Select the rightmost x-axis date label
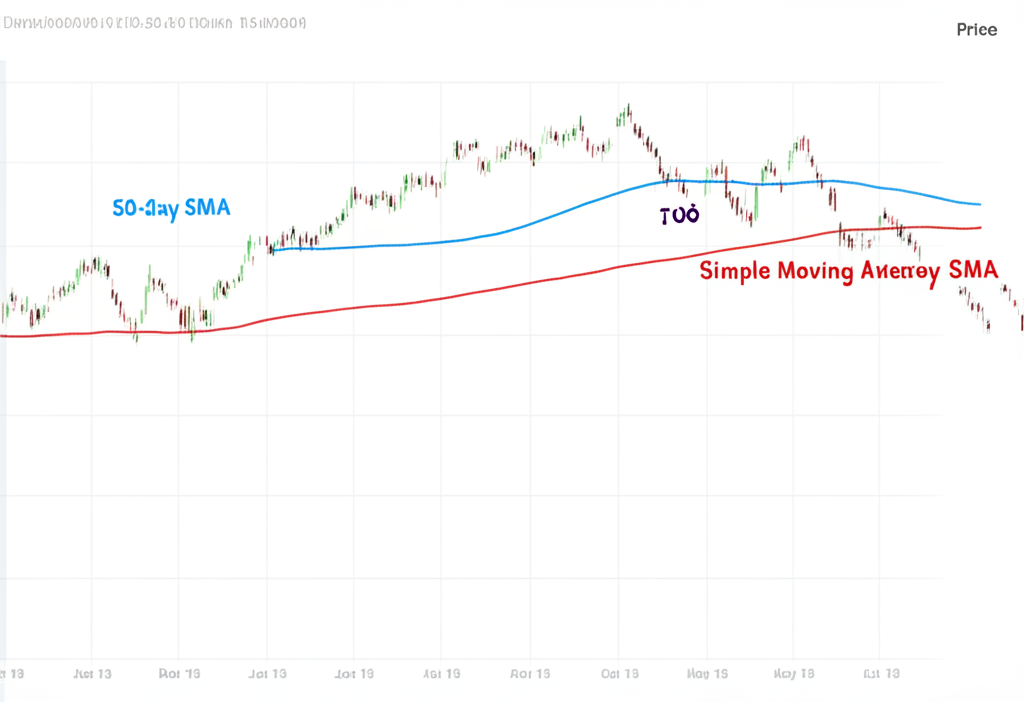Screen dimensions: 1024x702 pos(882,674)
